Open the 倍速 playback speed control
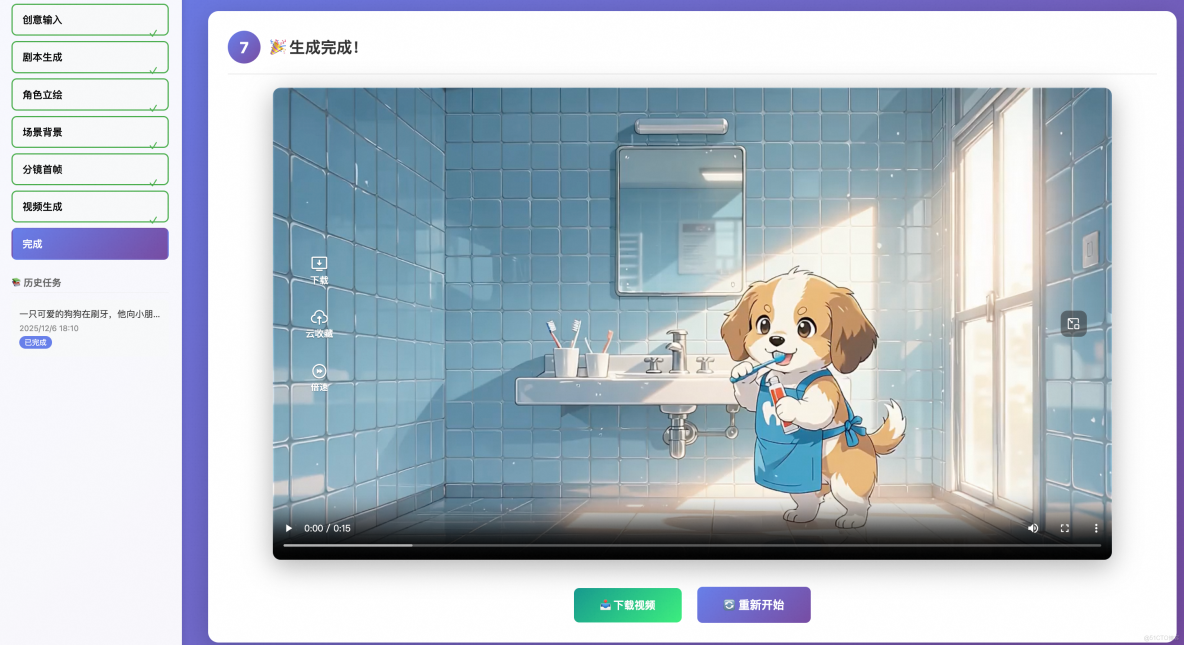1184x645 pixels. click(319, 372)
